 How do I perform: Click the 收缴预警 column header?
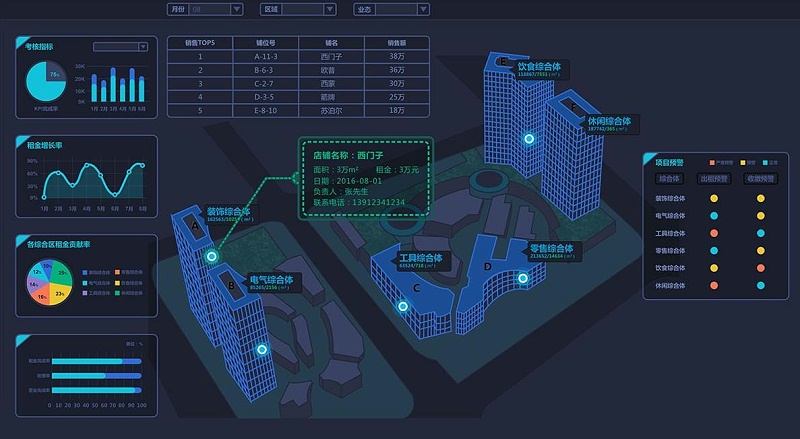click(761, 179)
